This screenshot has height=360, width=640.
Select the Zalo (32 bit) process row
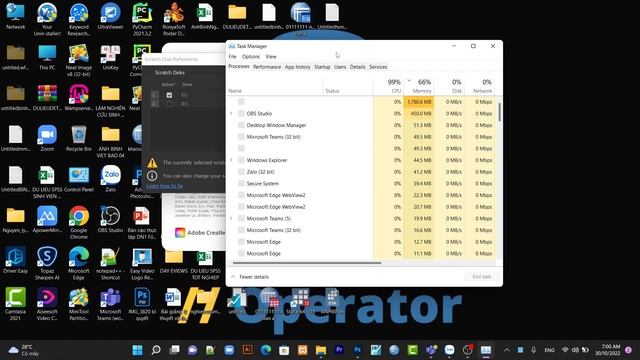[x=361, y=172]
